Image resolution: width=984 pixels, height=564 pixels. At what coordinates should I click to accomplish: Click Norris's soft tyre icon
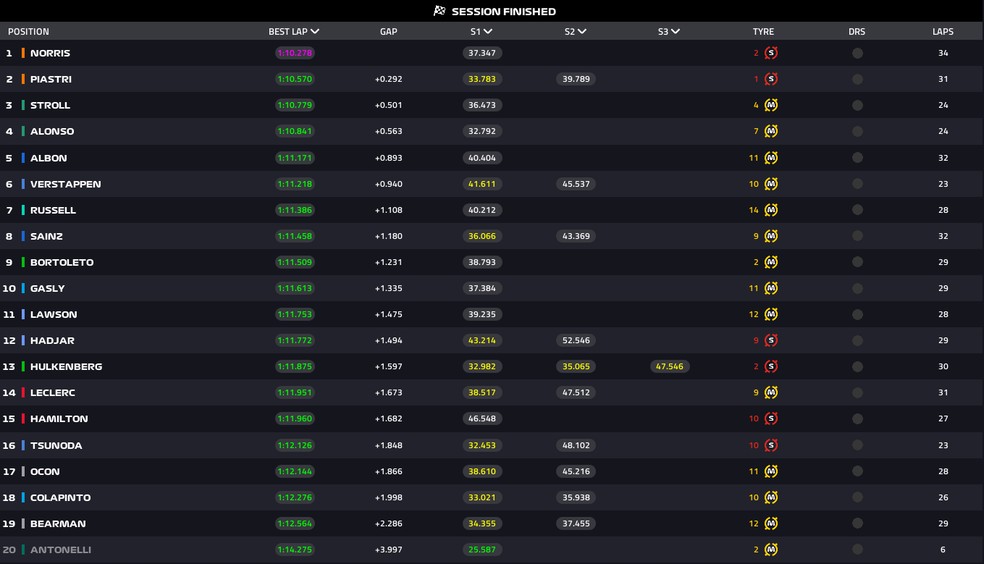click(771, 53)
